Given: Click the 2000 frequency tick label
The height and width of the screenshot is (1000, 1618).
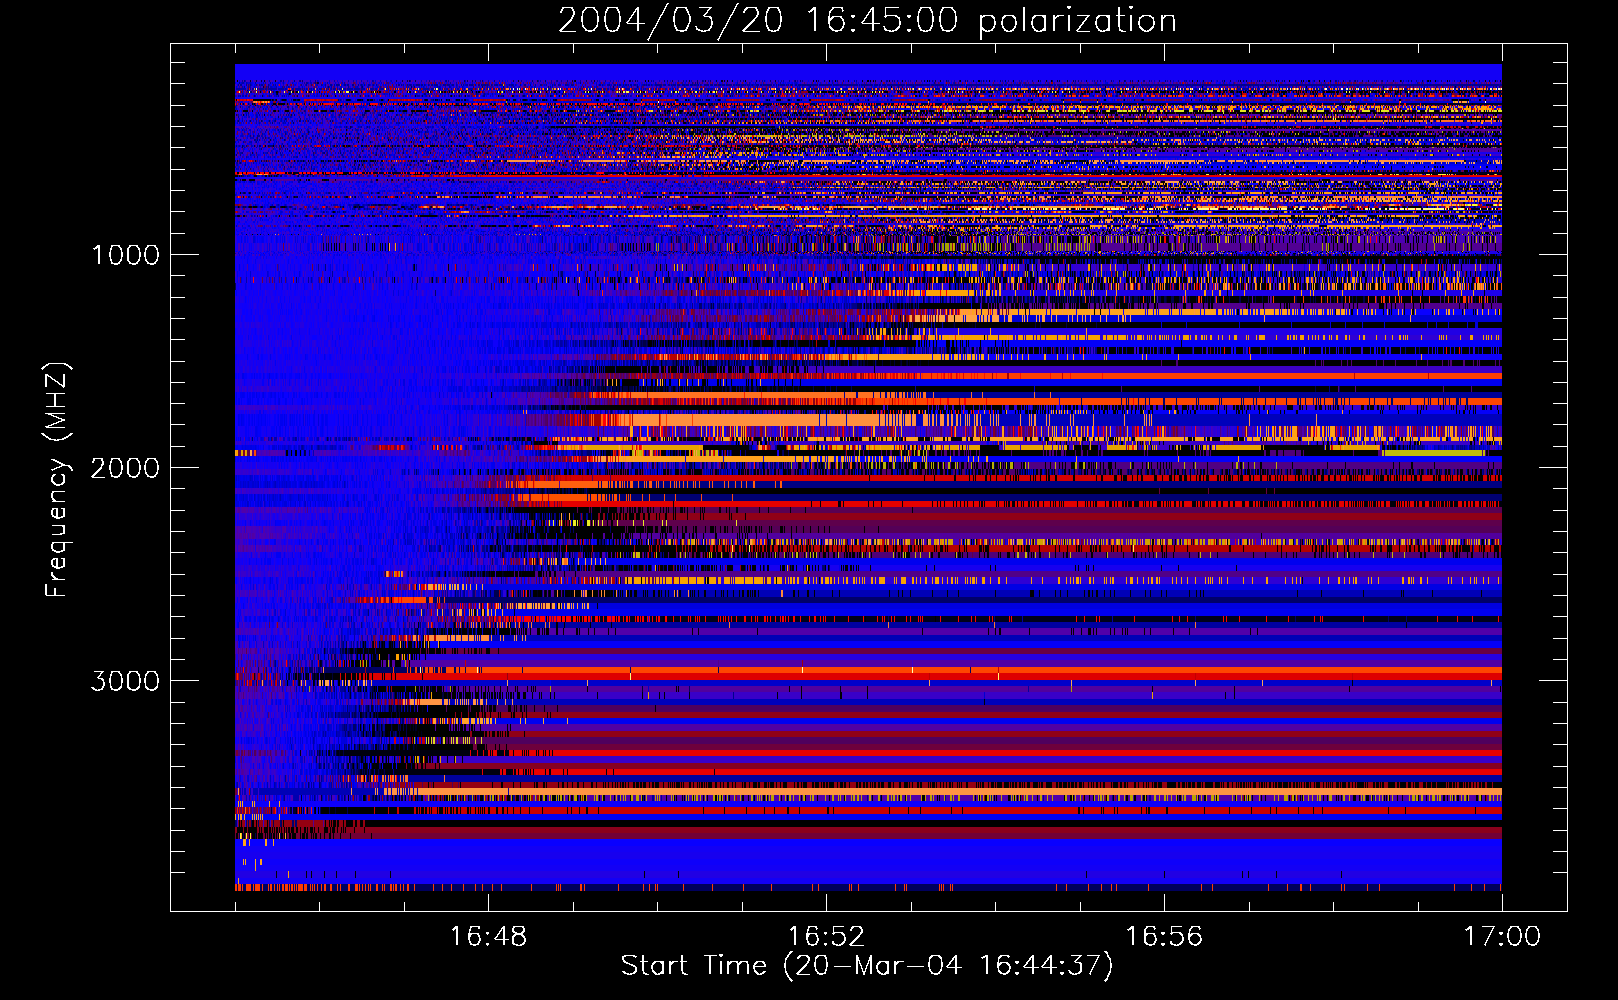Looking at the screenshot, I should point(125,468).
